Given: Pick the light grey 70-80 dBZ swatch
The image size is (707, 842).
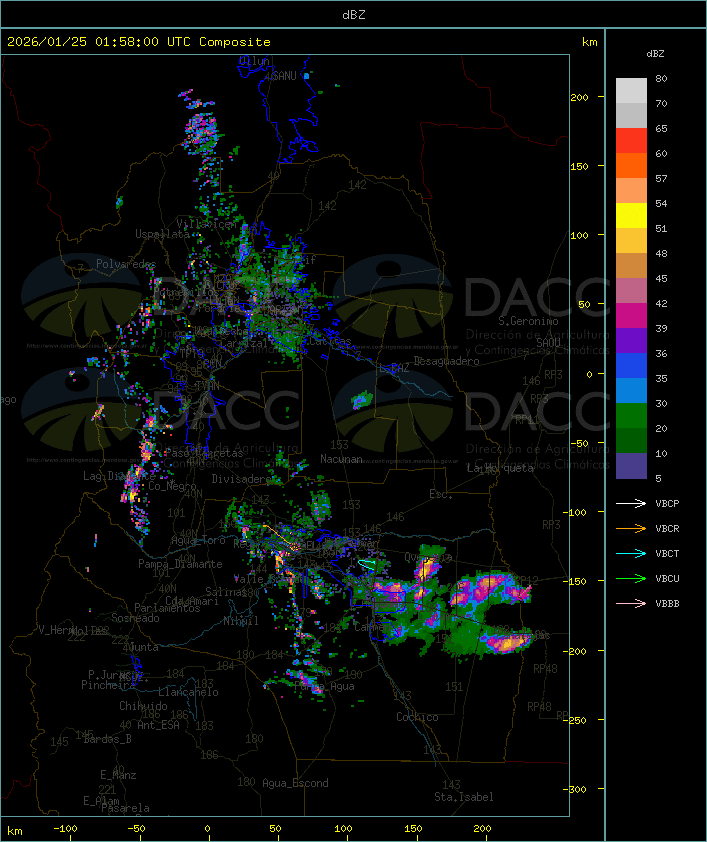Looking at the screenshot, I should 631,91.
